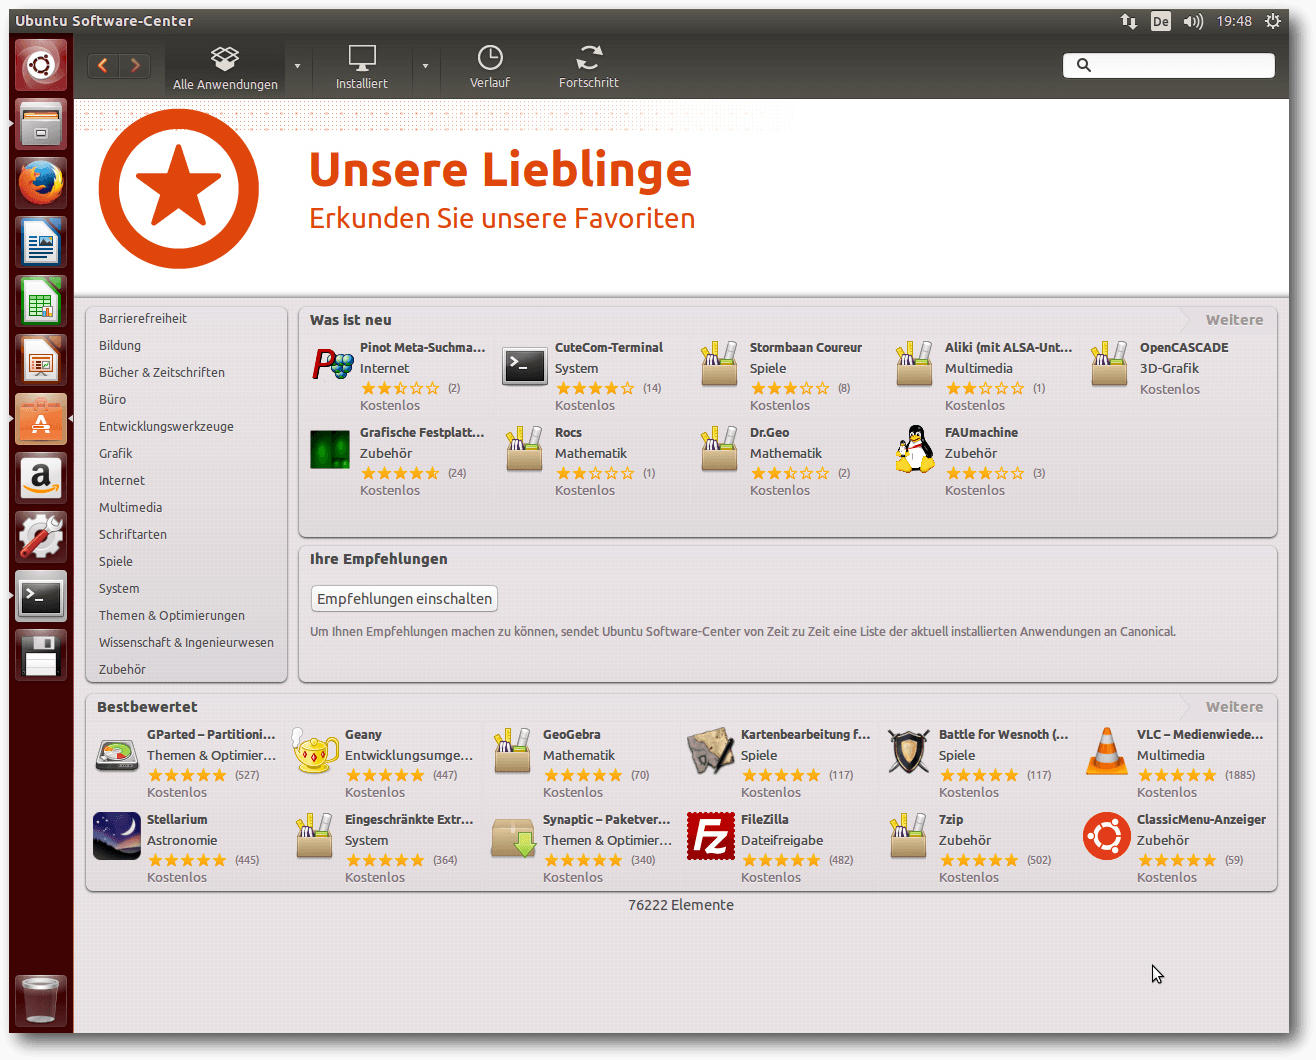The height and width of the screenshot is (1060, 1316).
Task: Open the system session gear menu
Action: (1273, 21)
